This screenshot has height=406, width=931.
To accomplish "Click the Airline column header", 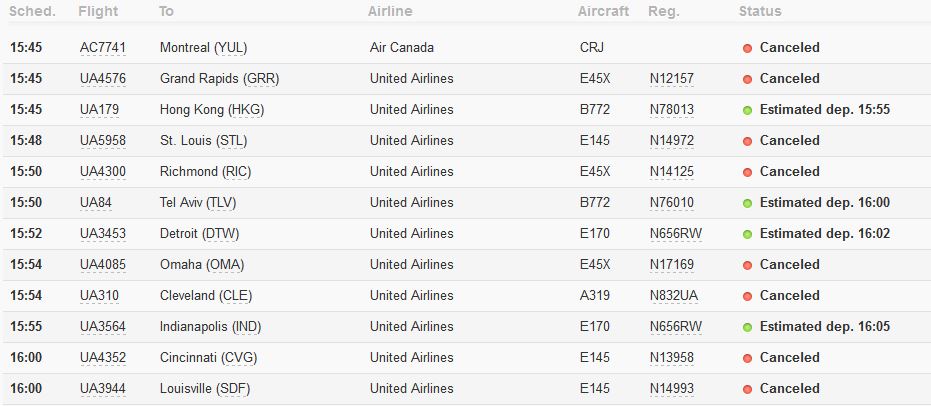I will pos(390,12).
